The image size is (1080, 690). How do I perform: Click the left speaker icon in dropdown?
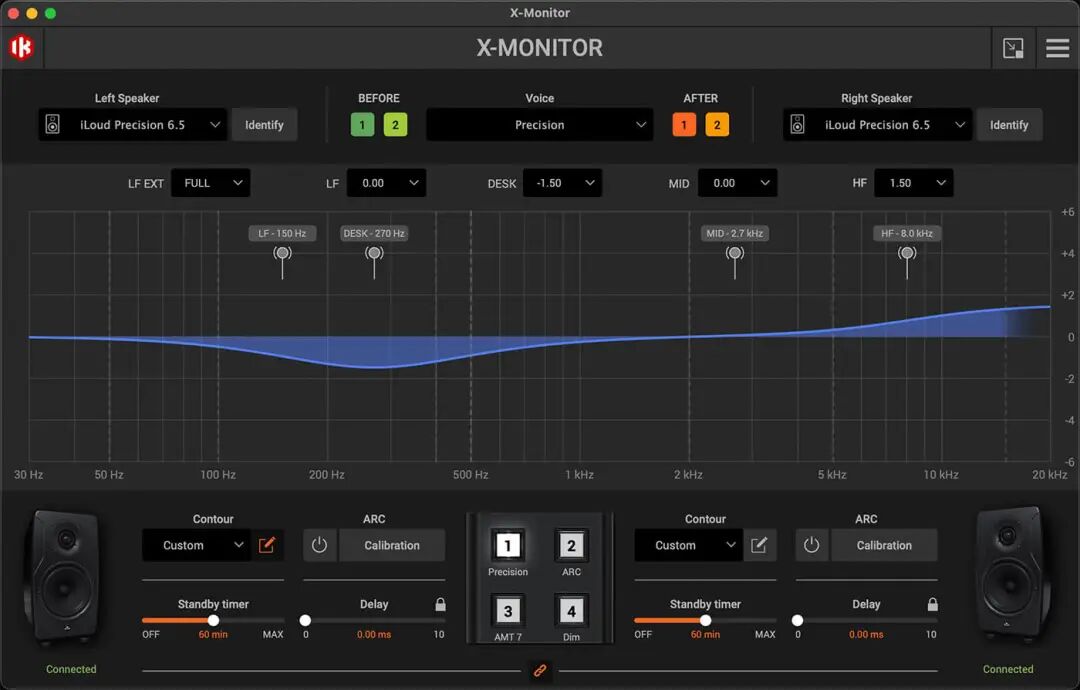tap(52, 125)
